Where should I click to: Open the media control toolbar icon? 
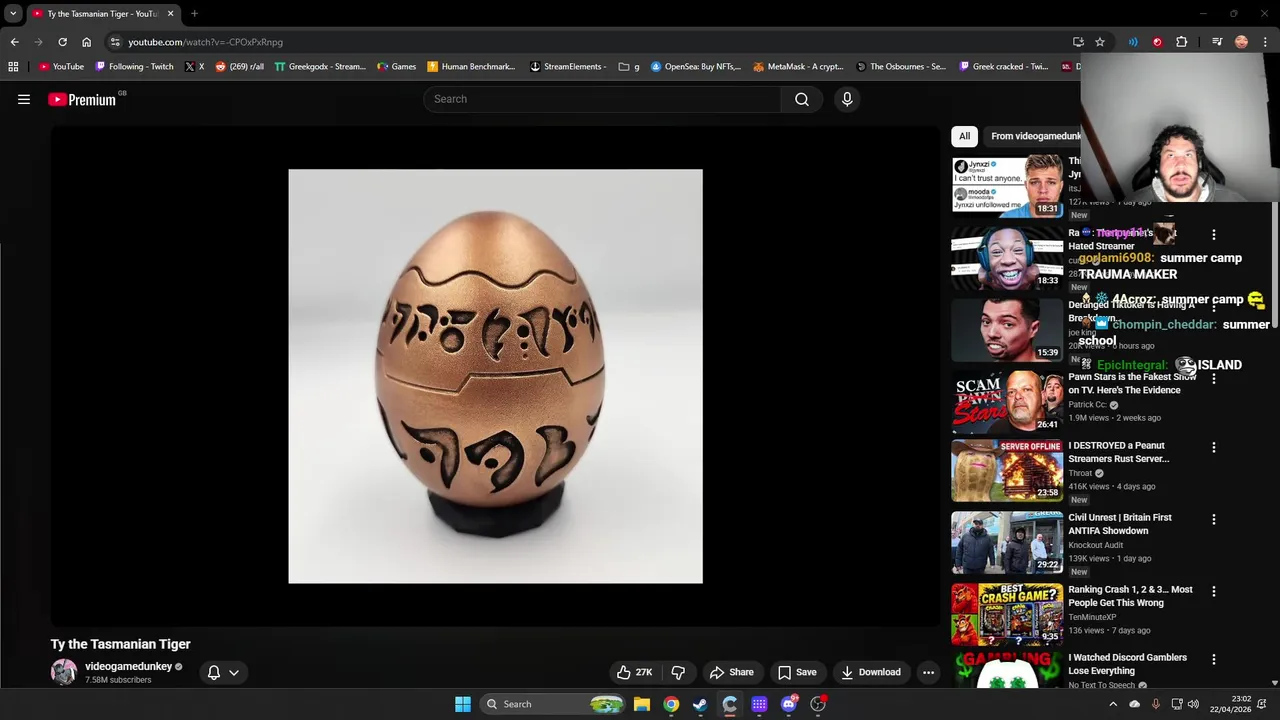(1217, 42)
